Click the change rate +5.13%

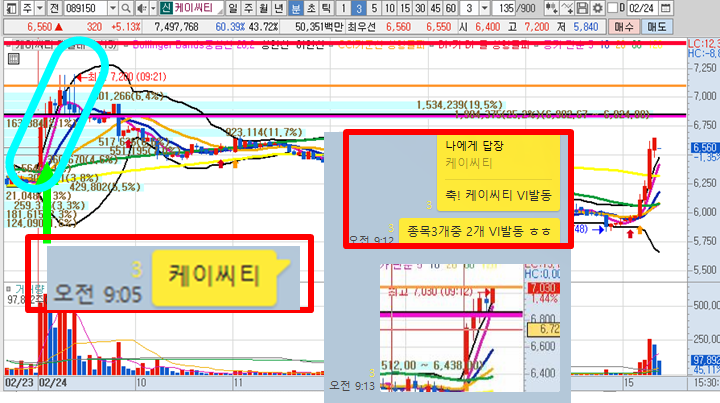(x=125, y=27)
